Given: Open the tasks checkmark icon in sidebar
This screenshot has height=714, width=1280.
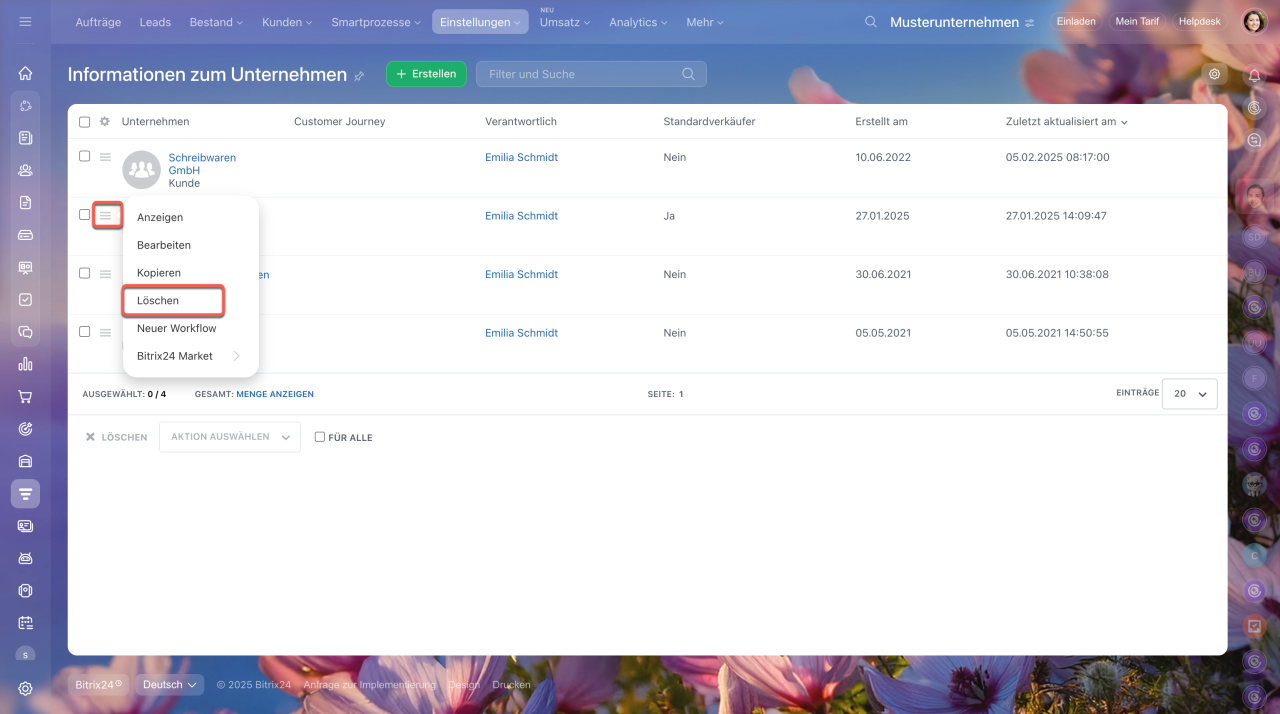Looking at the screenshot, I should (25, 299).
